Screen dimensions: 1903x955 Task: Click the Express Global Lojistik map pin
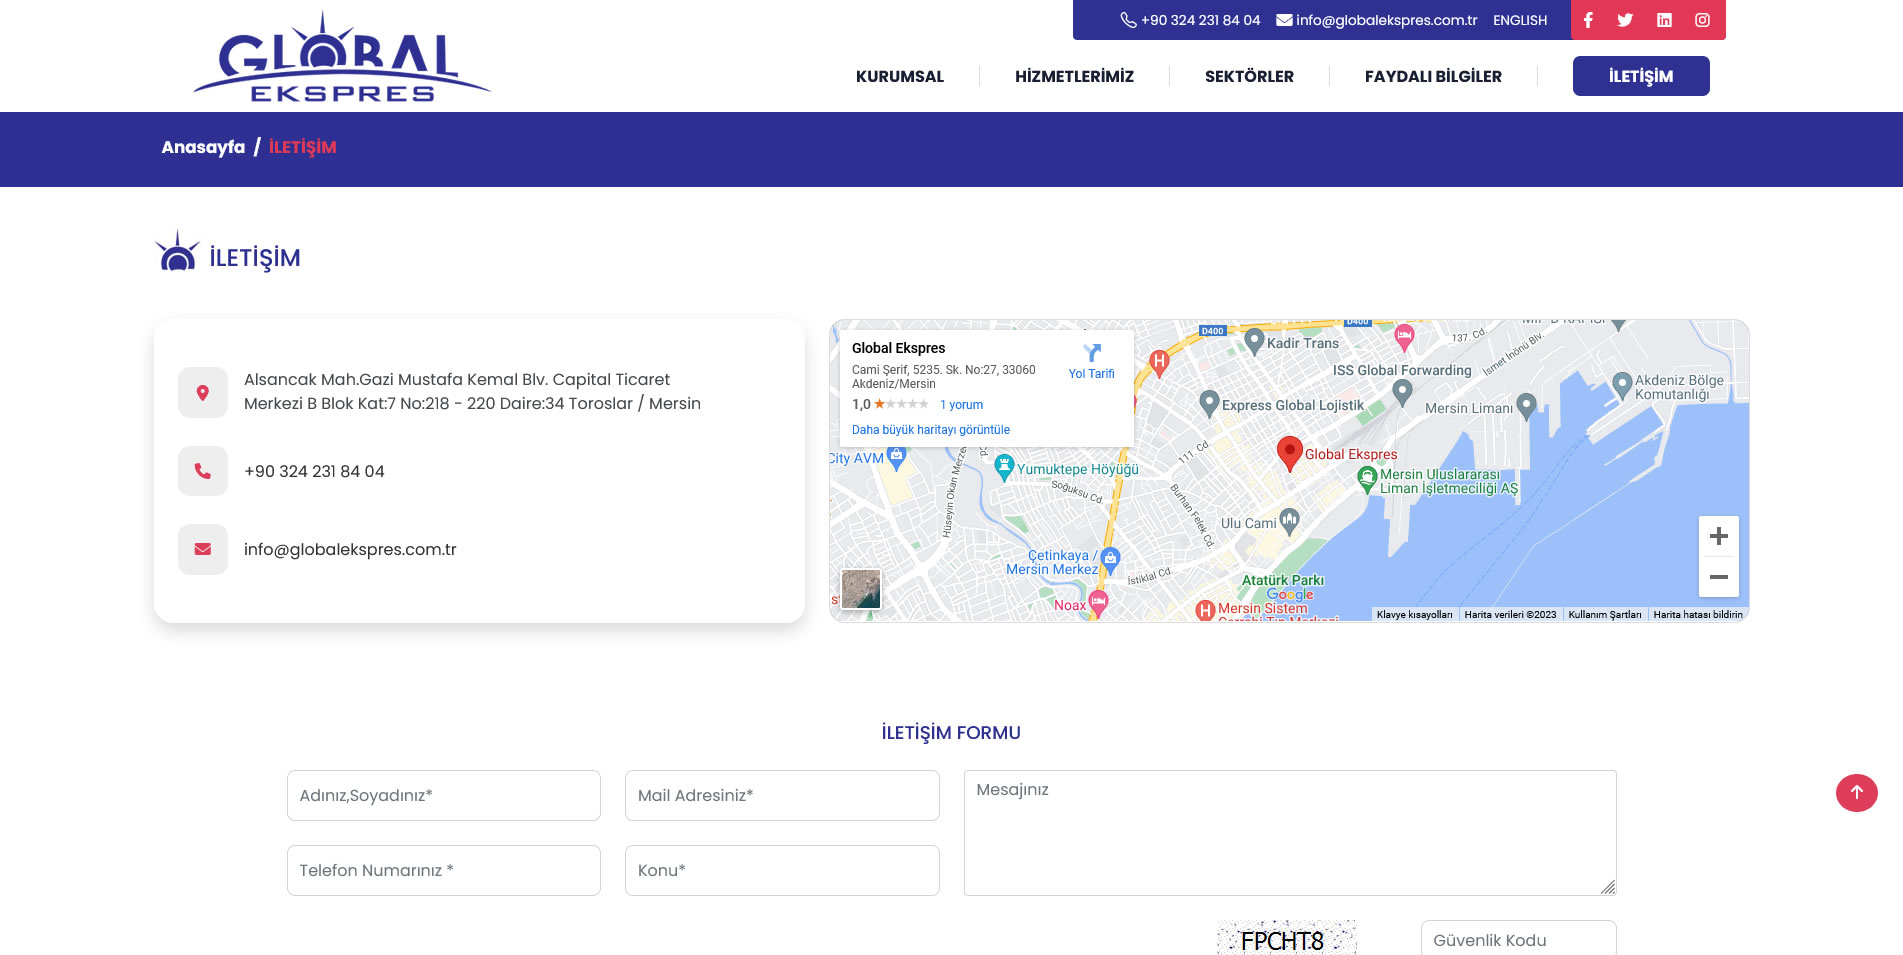coord(1209,403)
